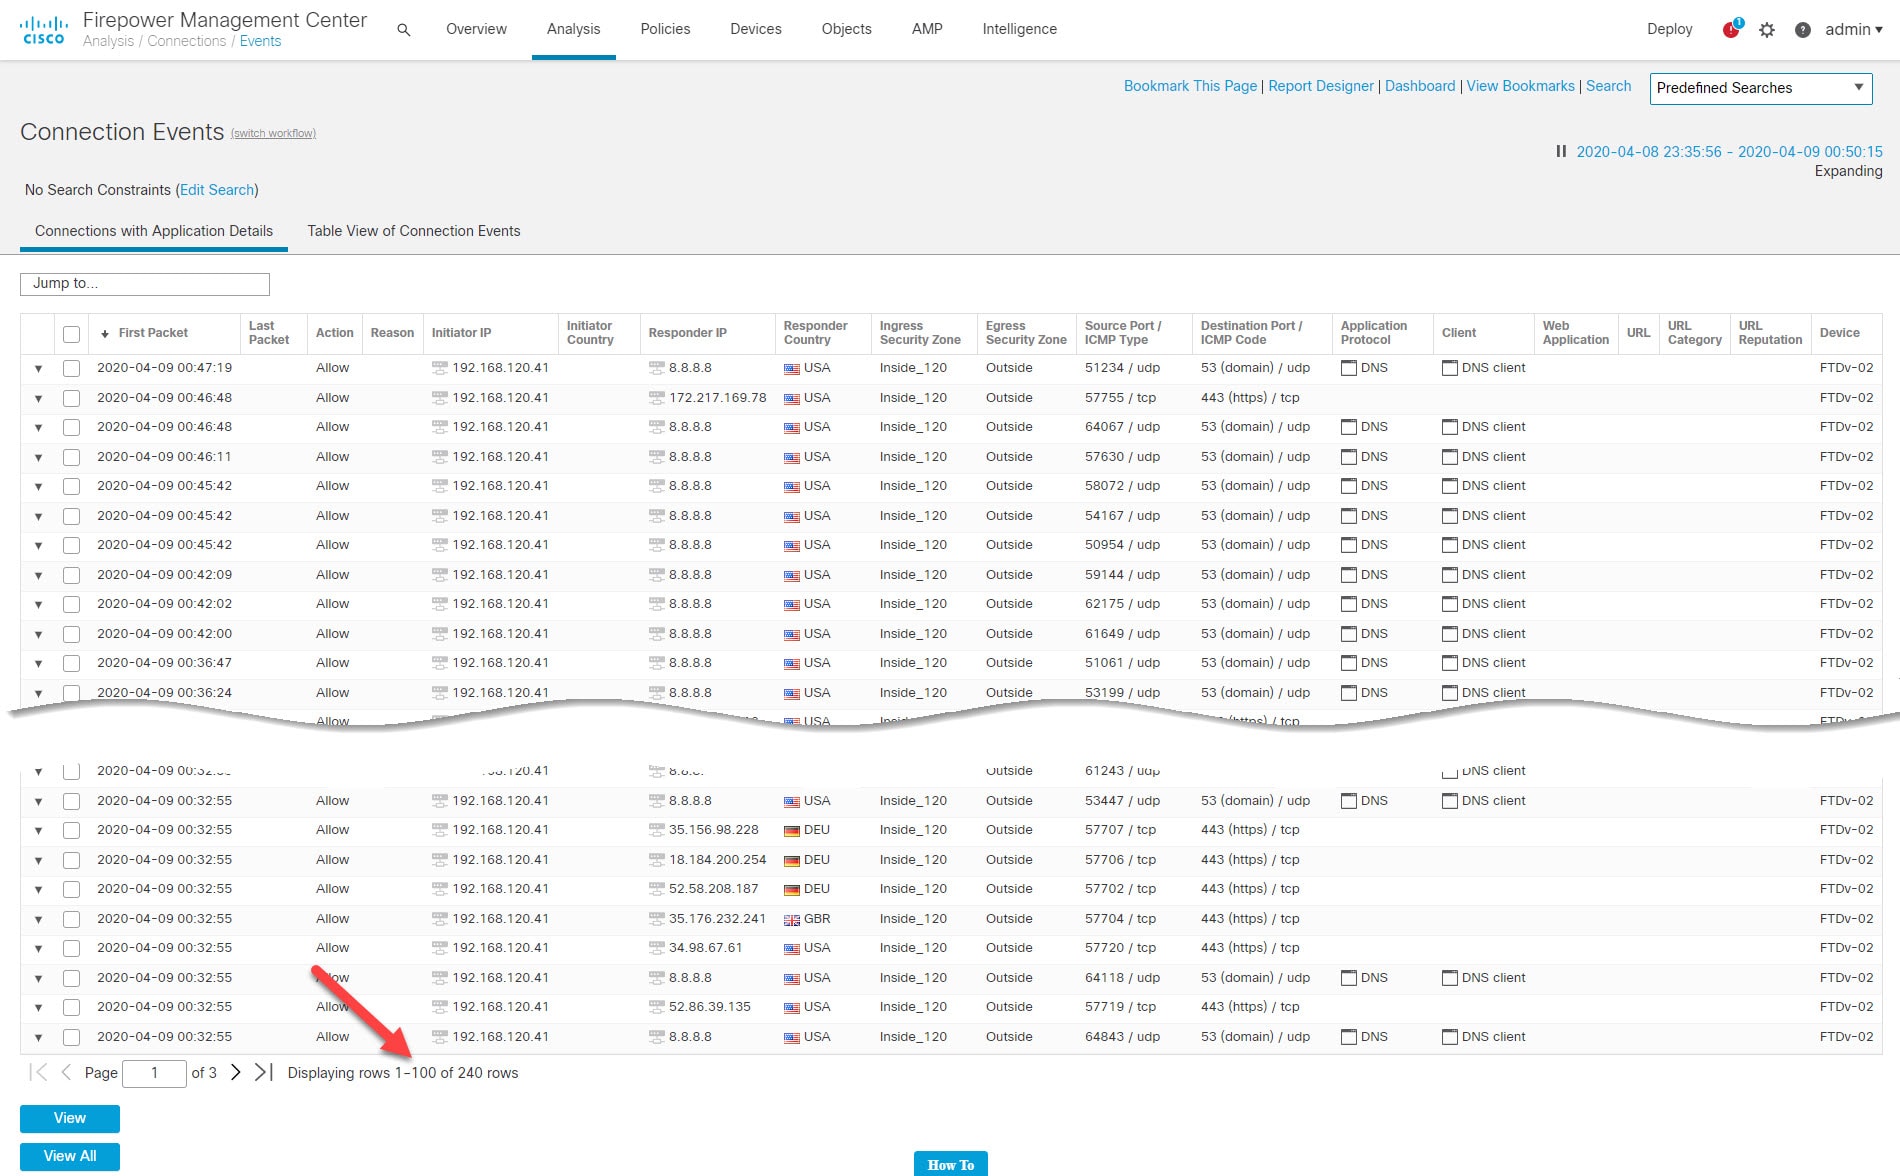This screenshot has height=1176, width=1900.
Task: Open the admin user menu
Action: [1853, 29]
